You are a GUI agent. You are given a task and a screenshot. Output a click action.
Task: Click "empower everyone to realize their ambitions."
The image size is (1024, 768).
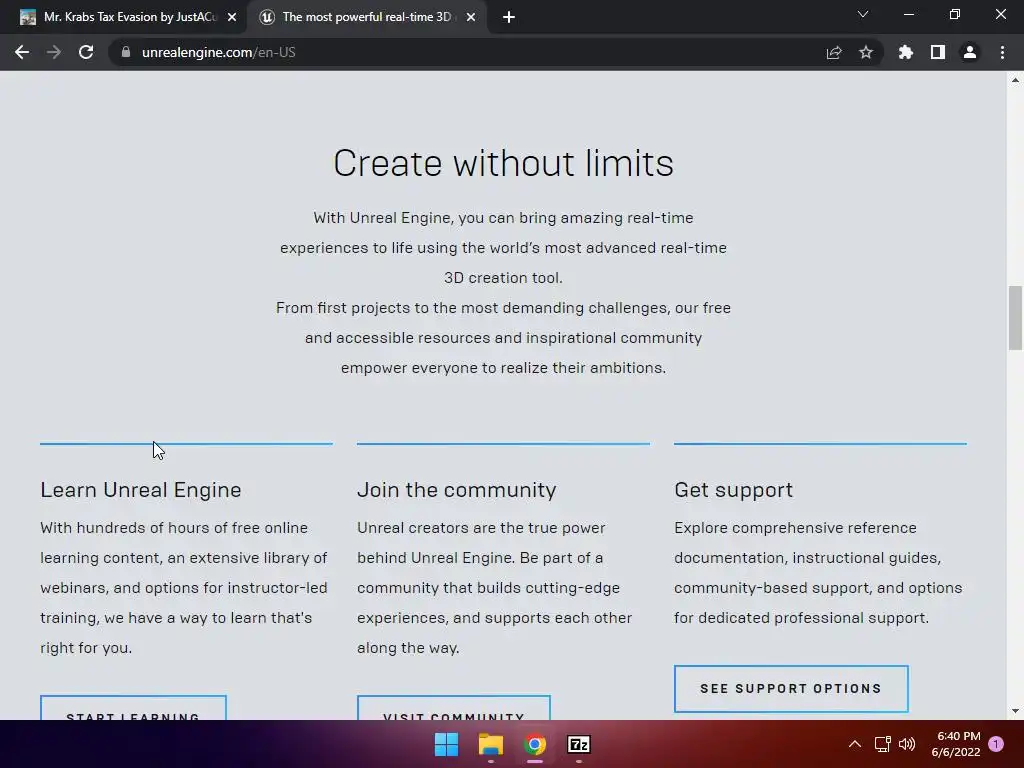point(504,368)
